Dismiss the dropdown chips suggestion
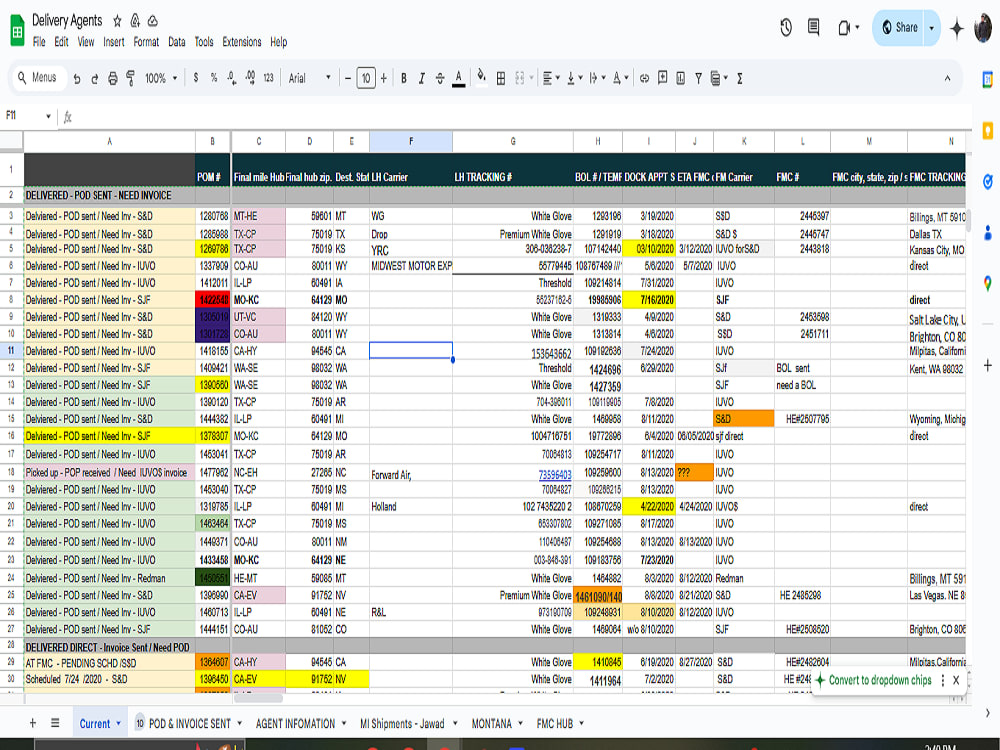 click(x=956, y=680)
